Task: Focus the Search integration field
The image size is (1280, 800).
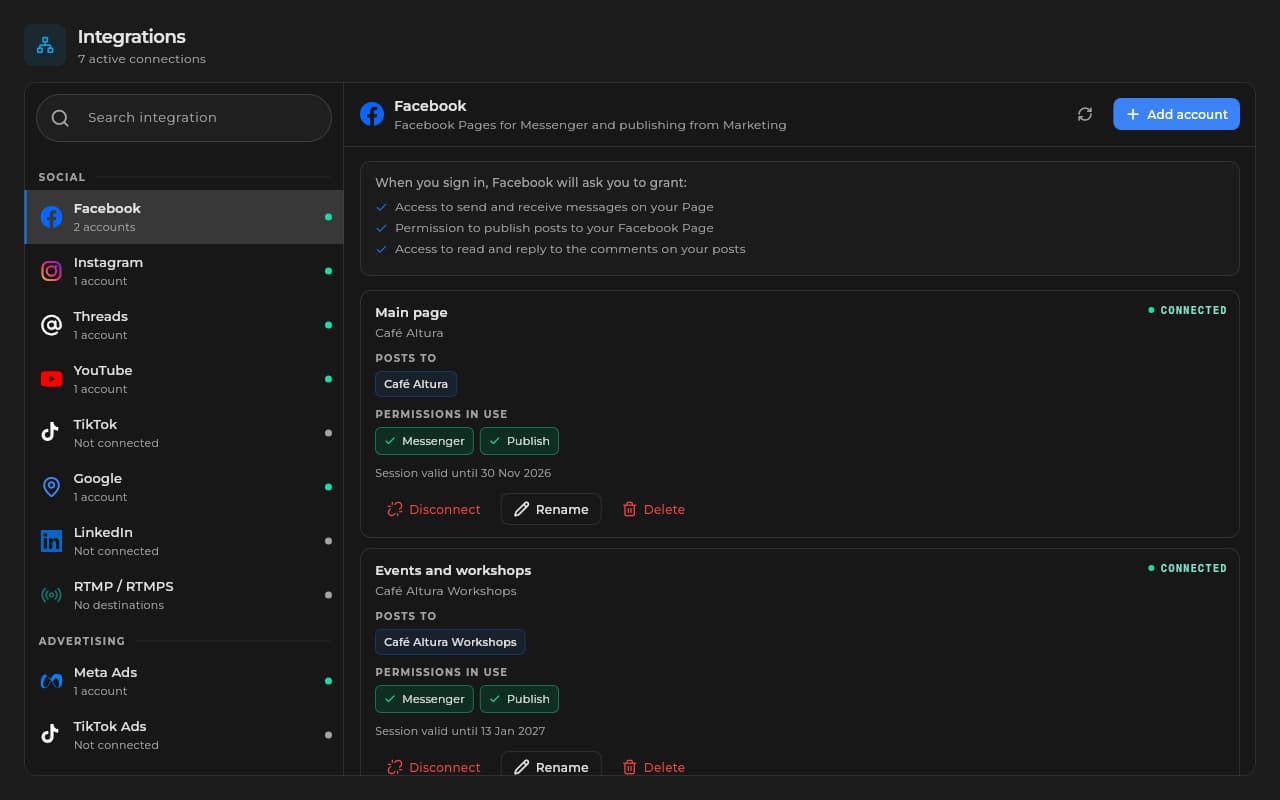Action: tap(184, 118)
